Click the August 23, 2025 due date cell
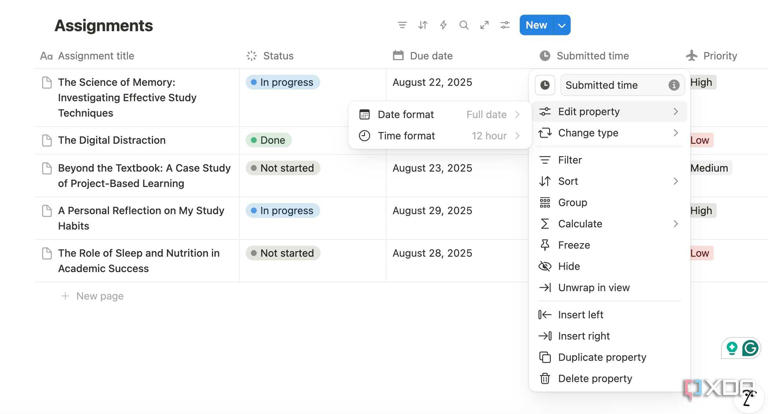Screen dimensions: 768x414 pyautogui.click(x=432, y=168)
